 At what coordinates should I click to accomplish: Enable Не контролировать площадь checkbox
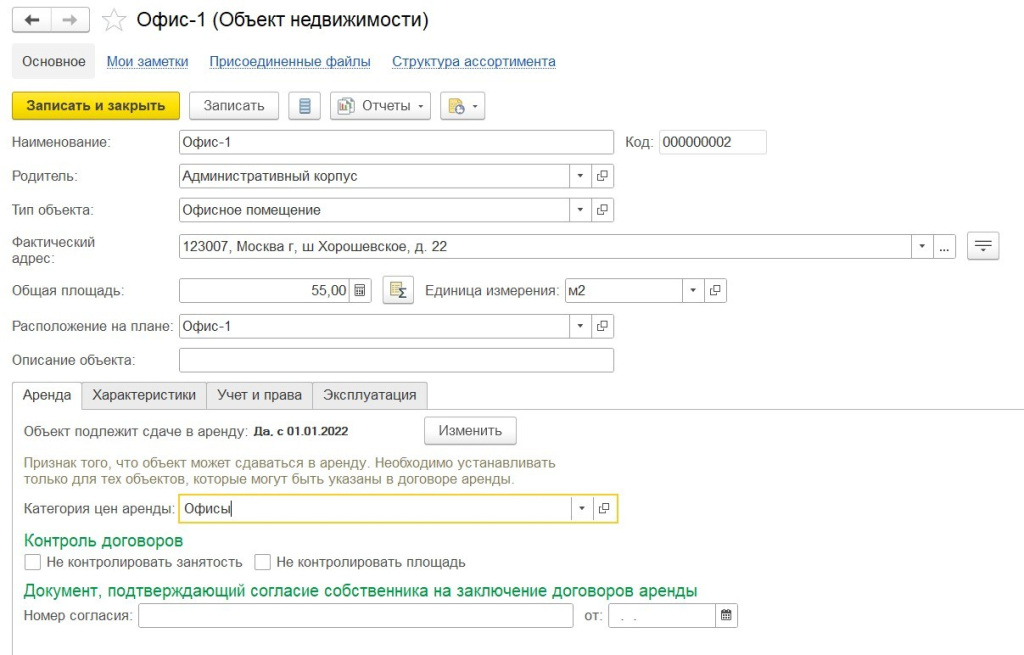(263, 562)
